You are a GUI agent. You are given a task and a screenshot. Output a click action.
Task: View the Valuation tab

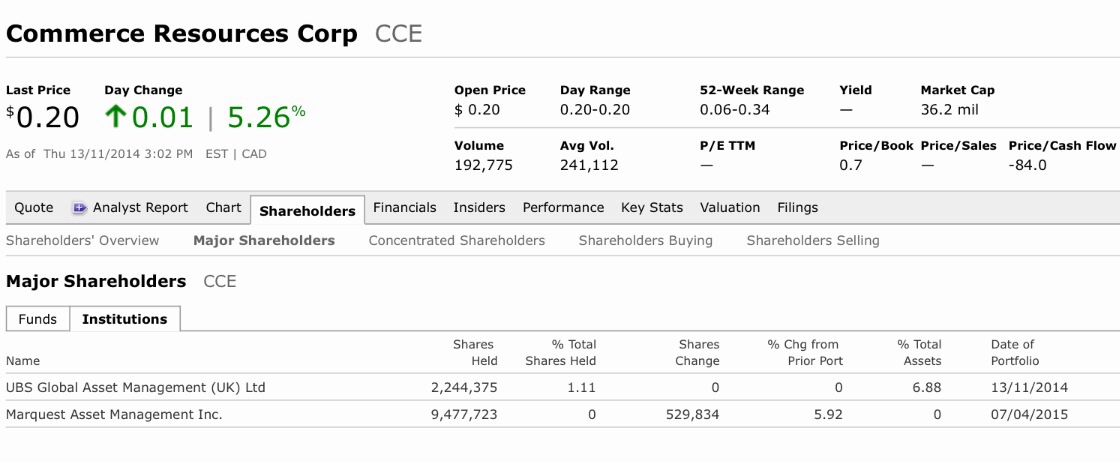point(730,208)
